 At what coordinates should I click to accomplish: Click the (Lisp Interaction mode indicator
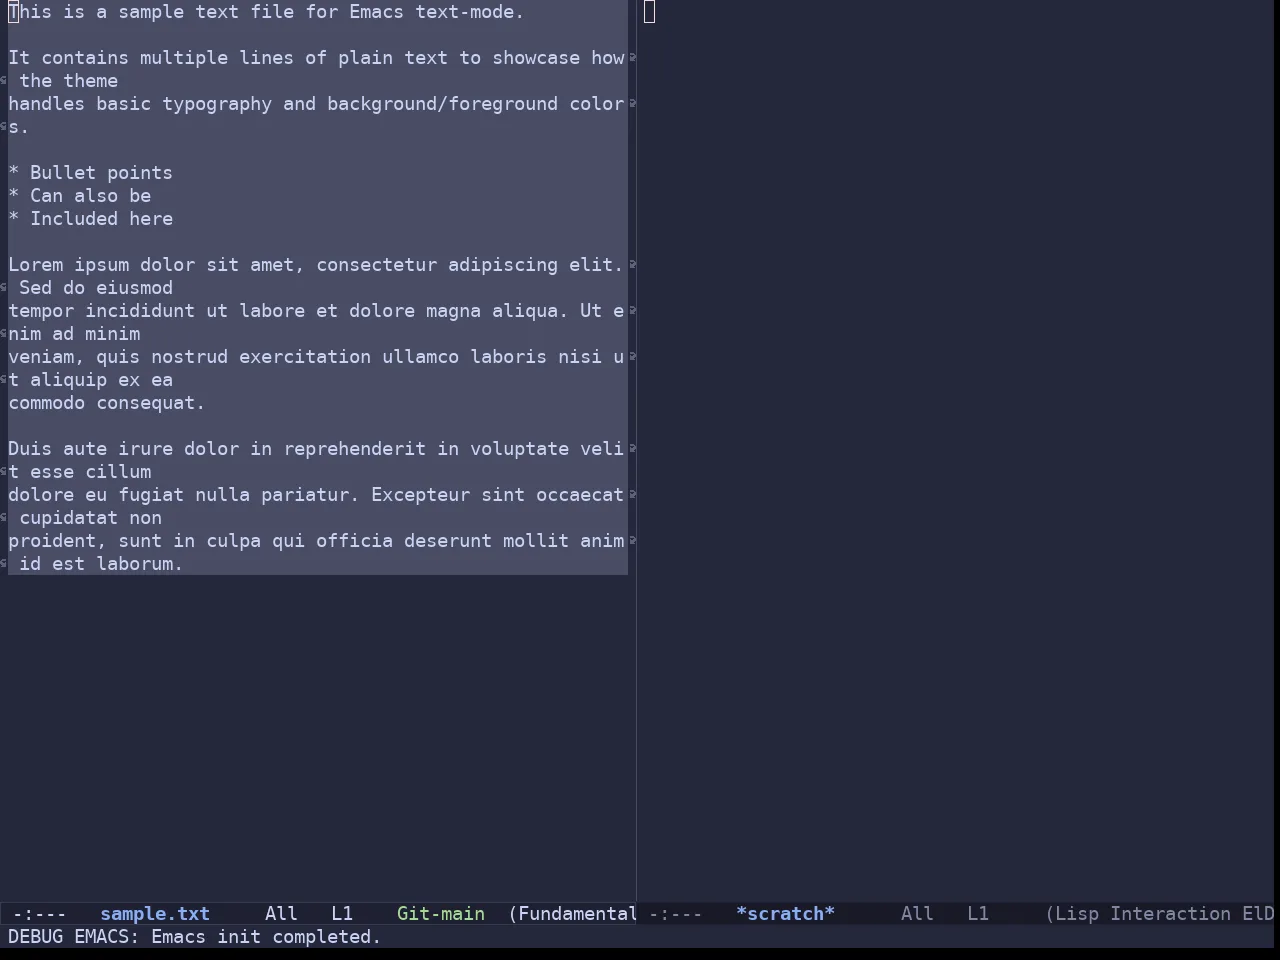pyautogui.click(x=1138, y=914)
